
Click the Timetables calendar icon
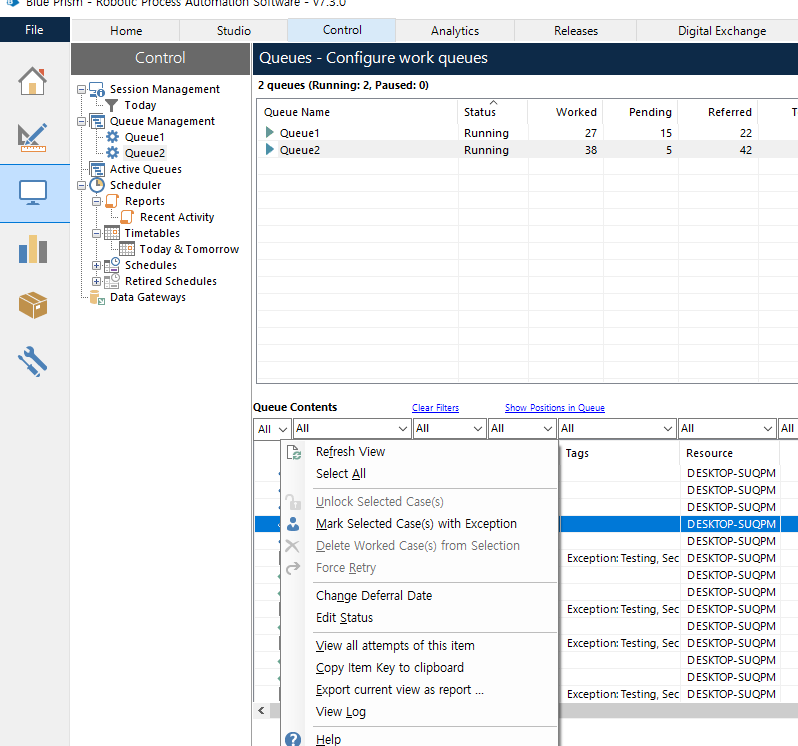112,233
